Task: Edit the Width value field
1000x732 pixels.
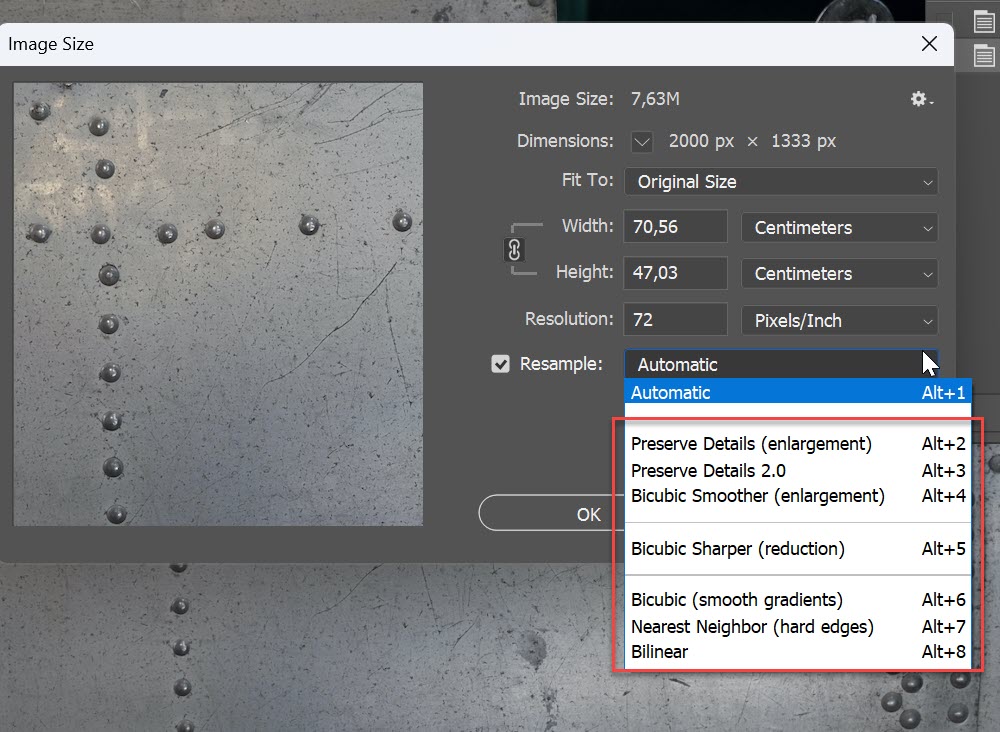Action: pos(674,226)
